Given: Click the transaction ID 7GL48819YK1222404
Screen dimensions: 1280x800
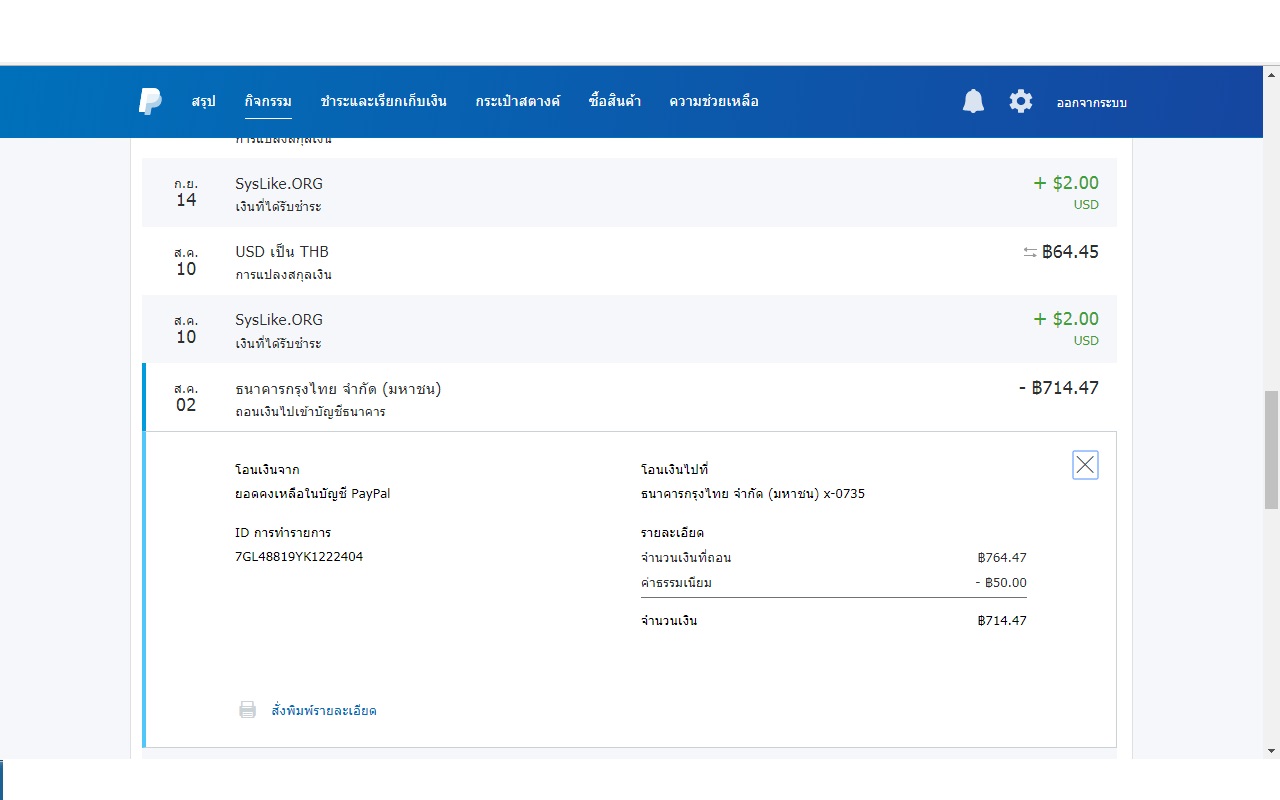Looking at the screenshot, I should tap(299, 556).
